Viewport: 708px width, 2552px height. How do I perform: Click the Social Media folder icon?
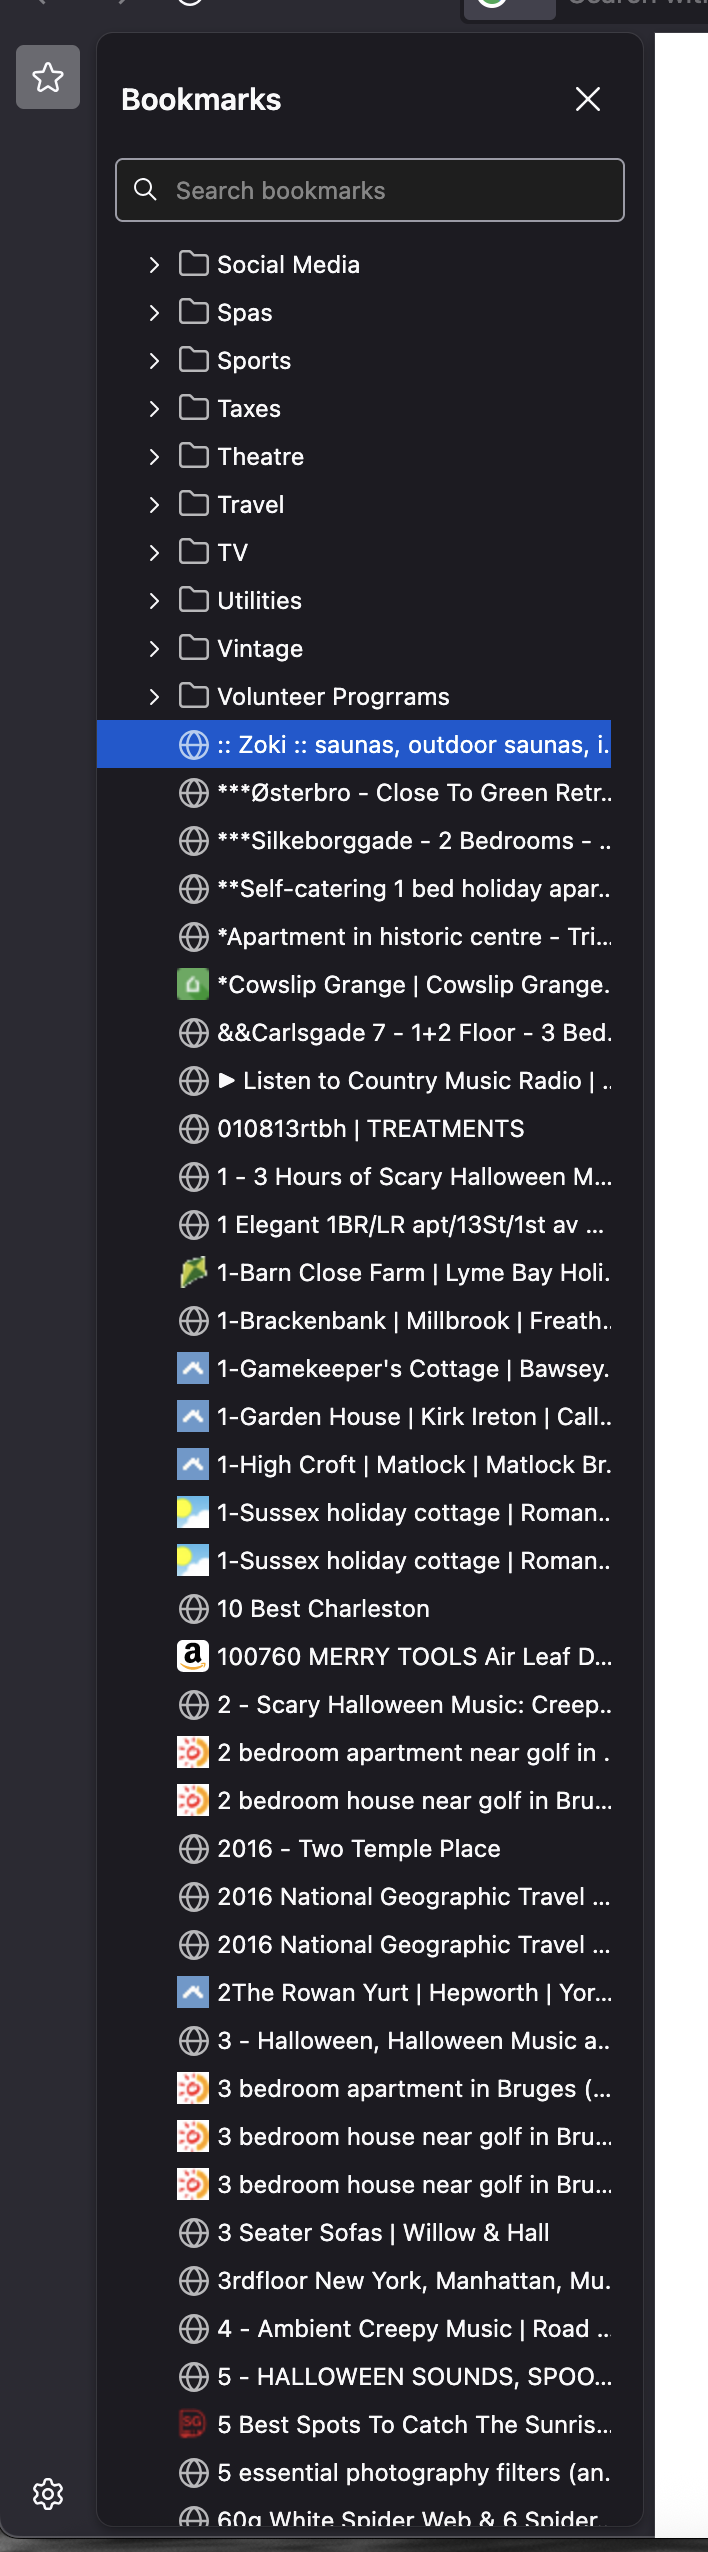[193, 264]
